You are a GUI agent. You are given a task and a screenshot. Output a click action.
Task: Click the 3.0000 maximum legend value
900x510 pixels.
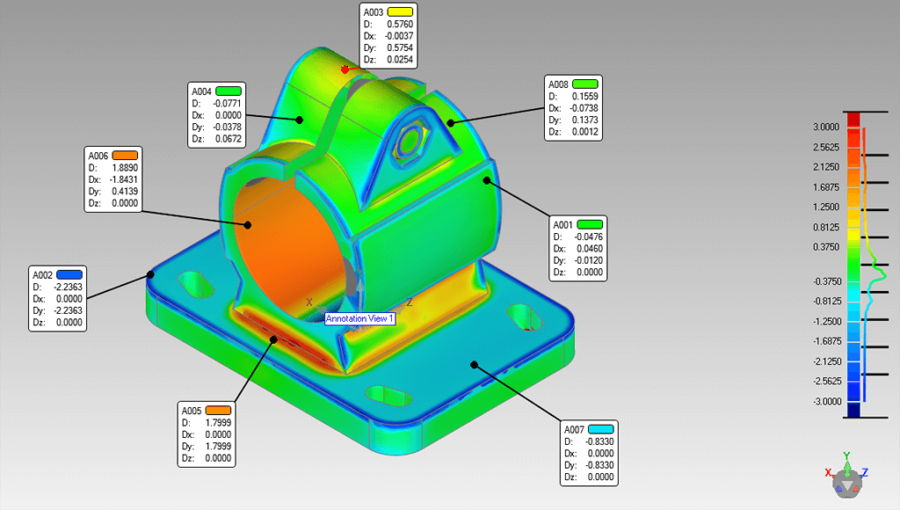click(x=825, y=127)
